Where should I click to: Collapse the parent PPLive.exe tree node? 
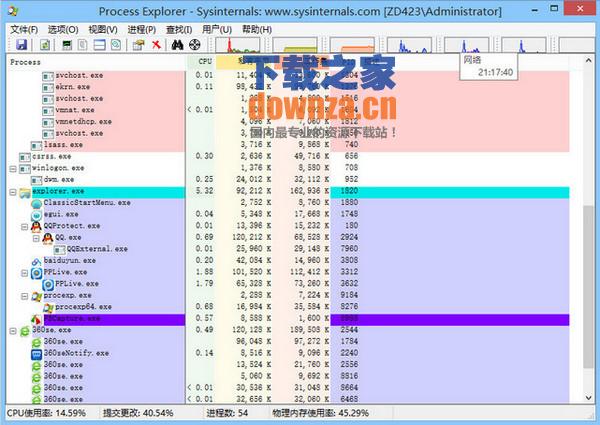24,273
